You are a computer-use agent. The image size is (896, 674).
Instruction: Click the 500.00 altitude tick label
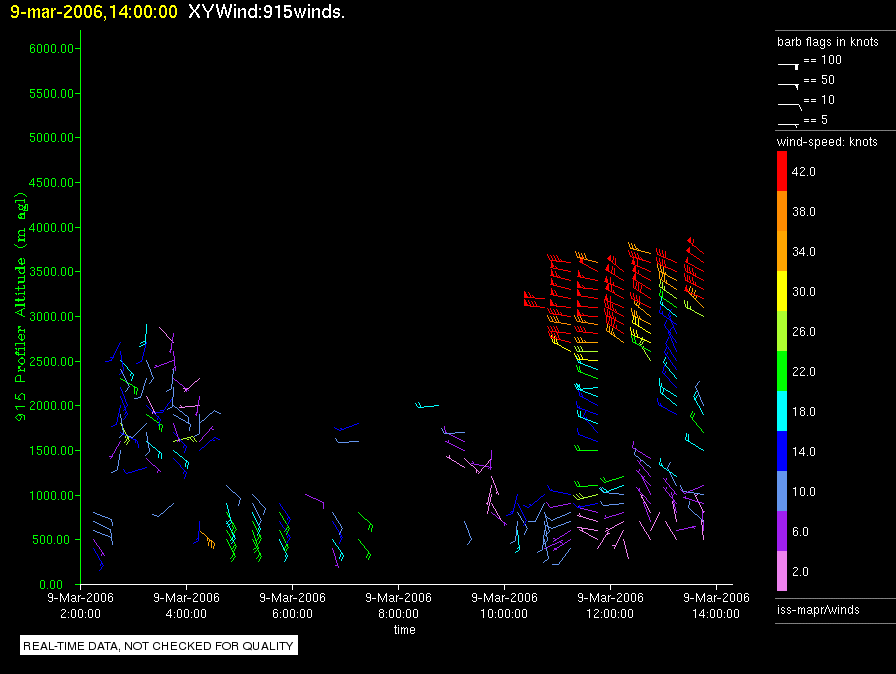pyautogui.click(x=55, y=540)
